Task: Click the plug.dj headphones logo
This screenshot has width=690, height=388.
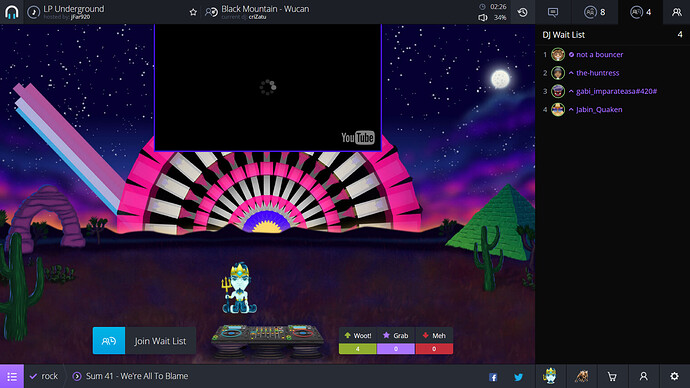Action: tap(11, 12)
